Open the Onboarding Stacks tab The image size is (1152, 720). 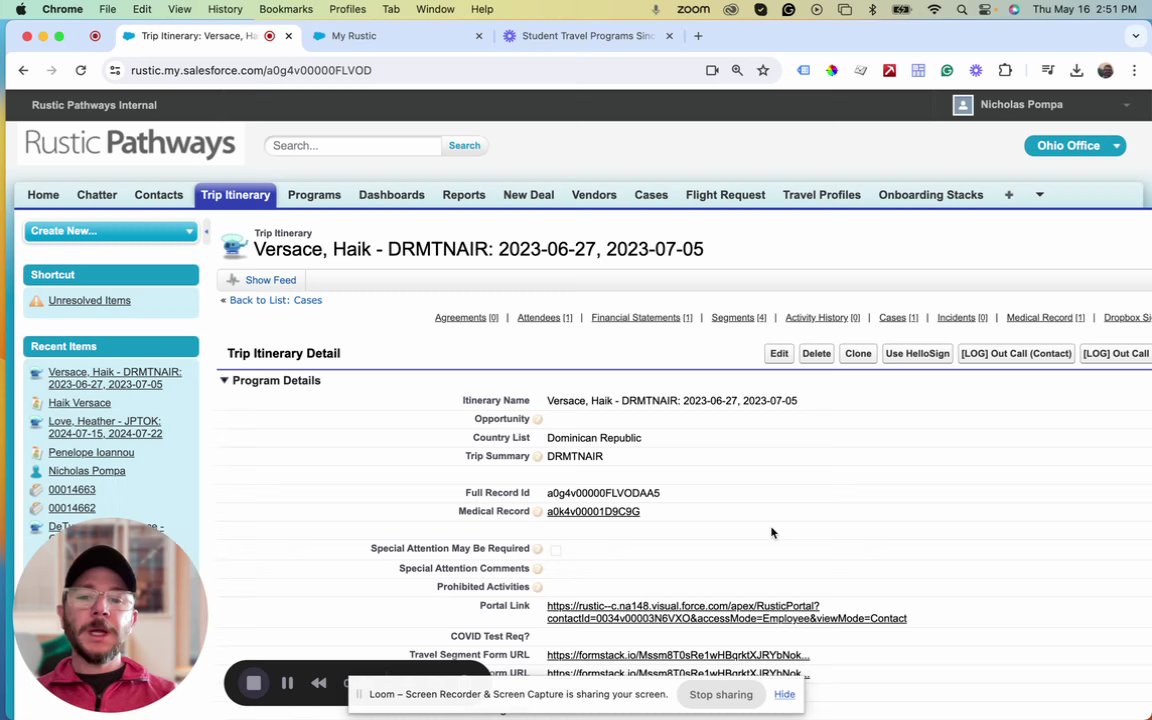(x=931, y=195)
